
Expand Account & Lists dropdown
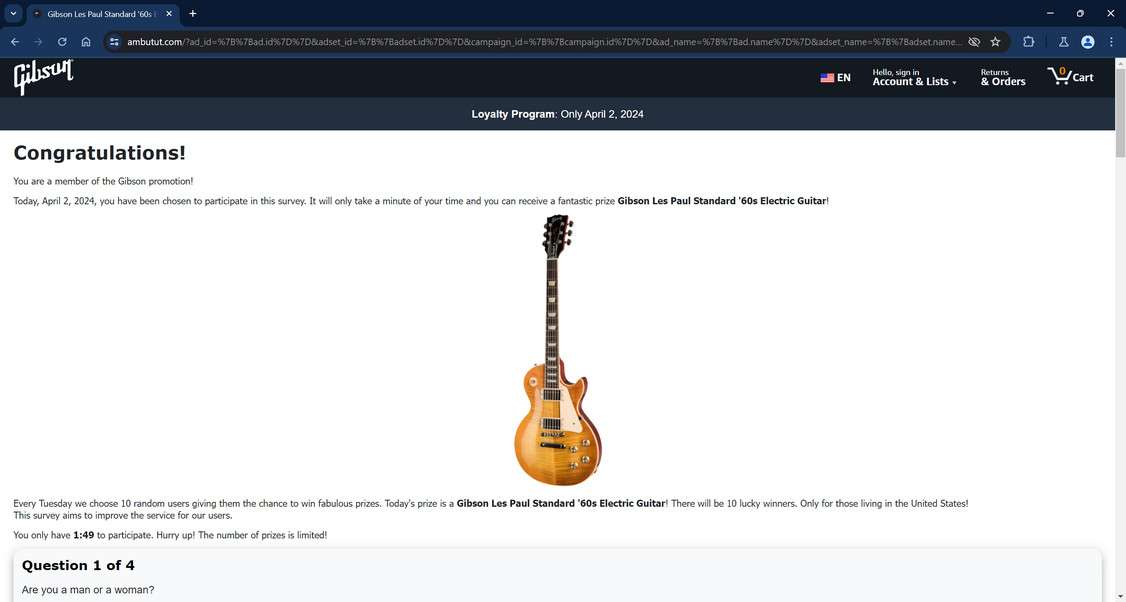pos(914,77)
